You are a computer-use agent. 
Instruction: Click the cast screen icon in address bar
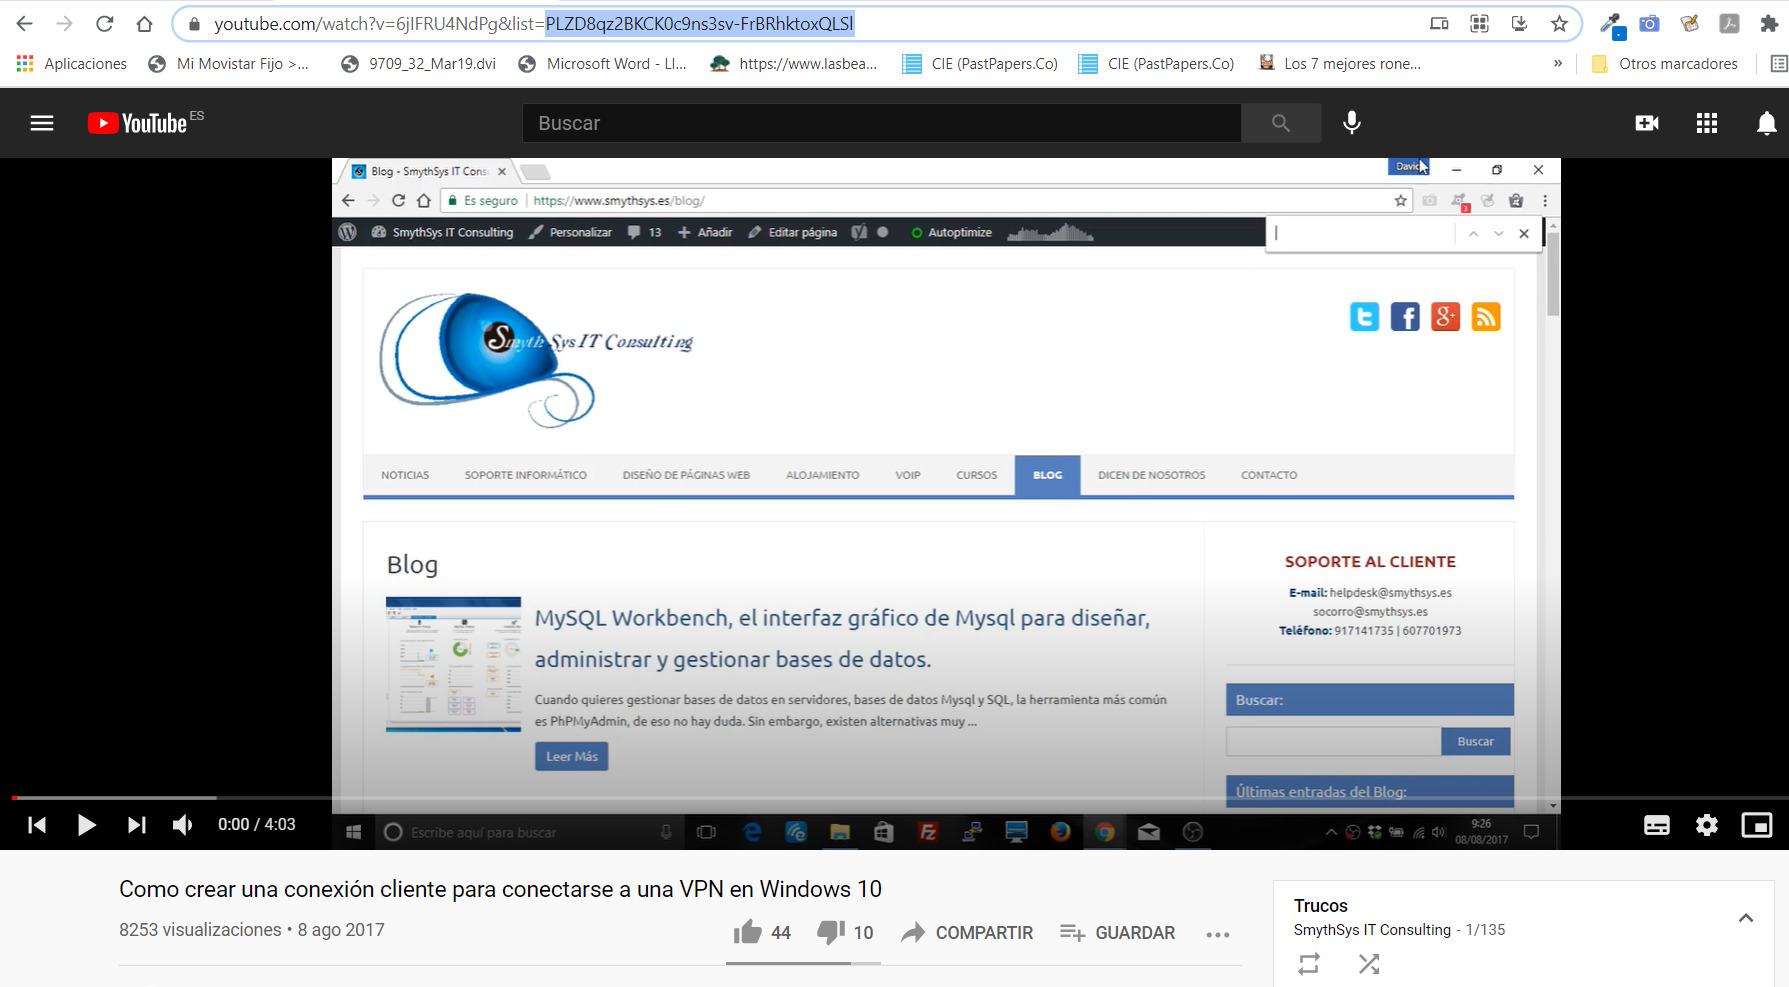pos(1439,24)
